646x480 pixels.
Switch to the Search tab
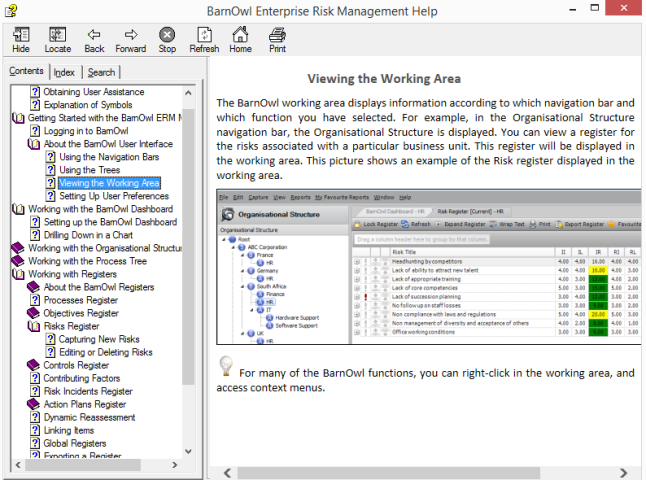pyautogui.click(x=101, y=73)
